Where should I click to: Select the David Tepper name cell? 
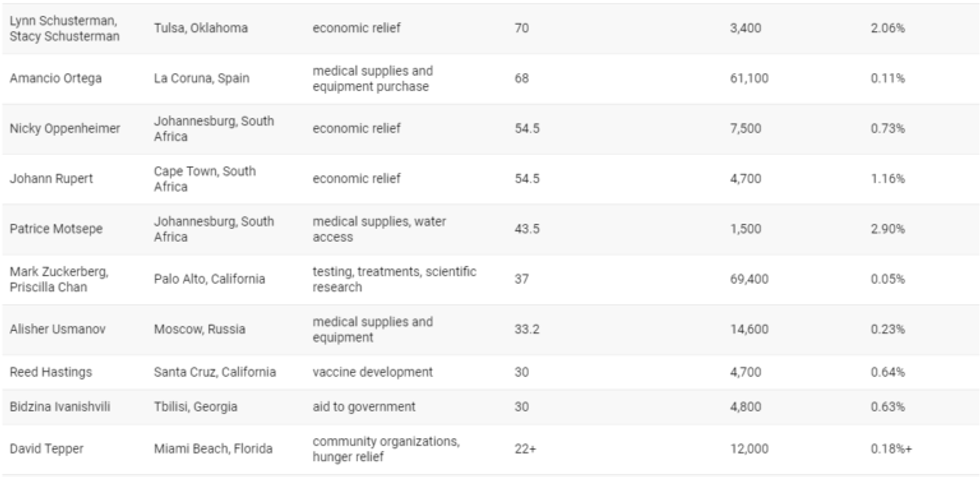click(46, 449)
